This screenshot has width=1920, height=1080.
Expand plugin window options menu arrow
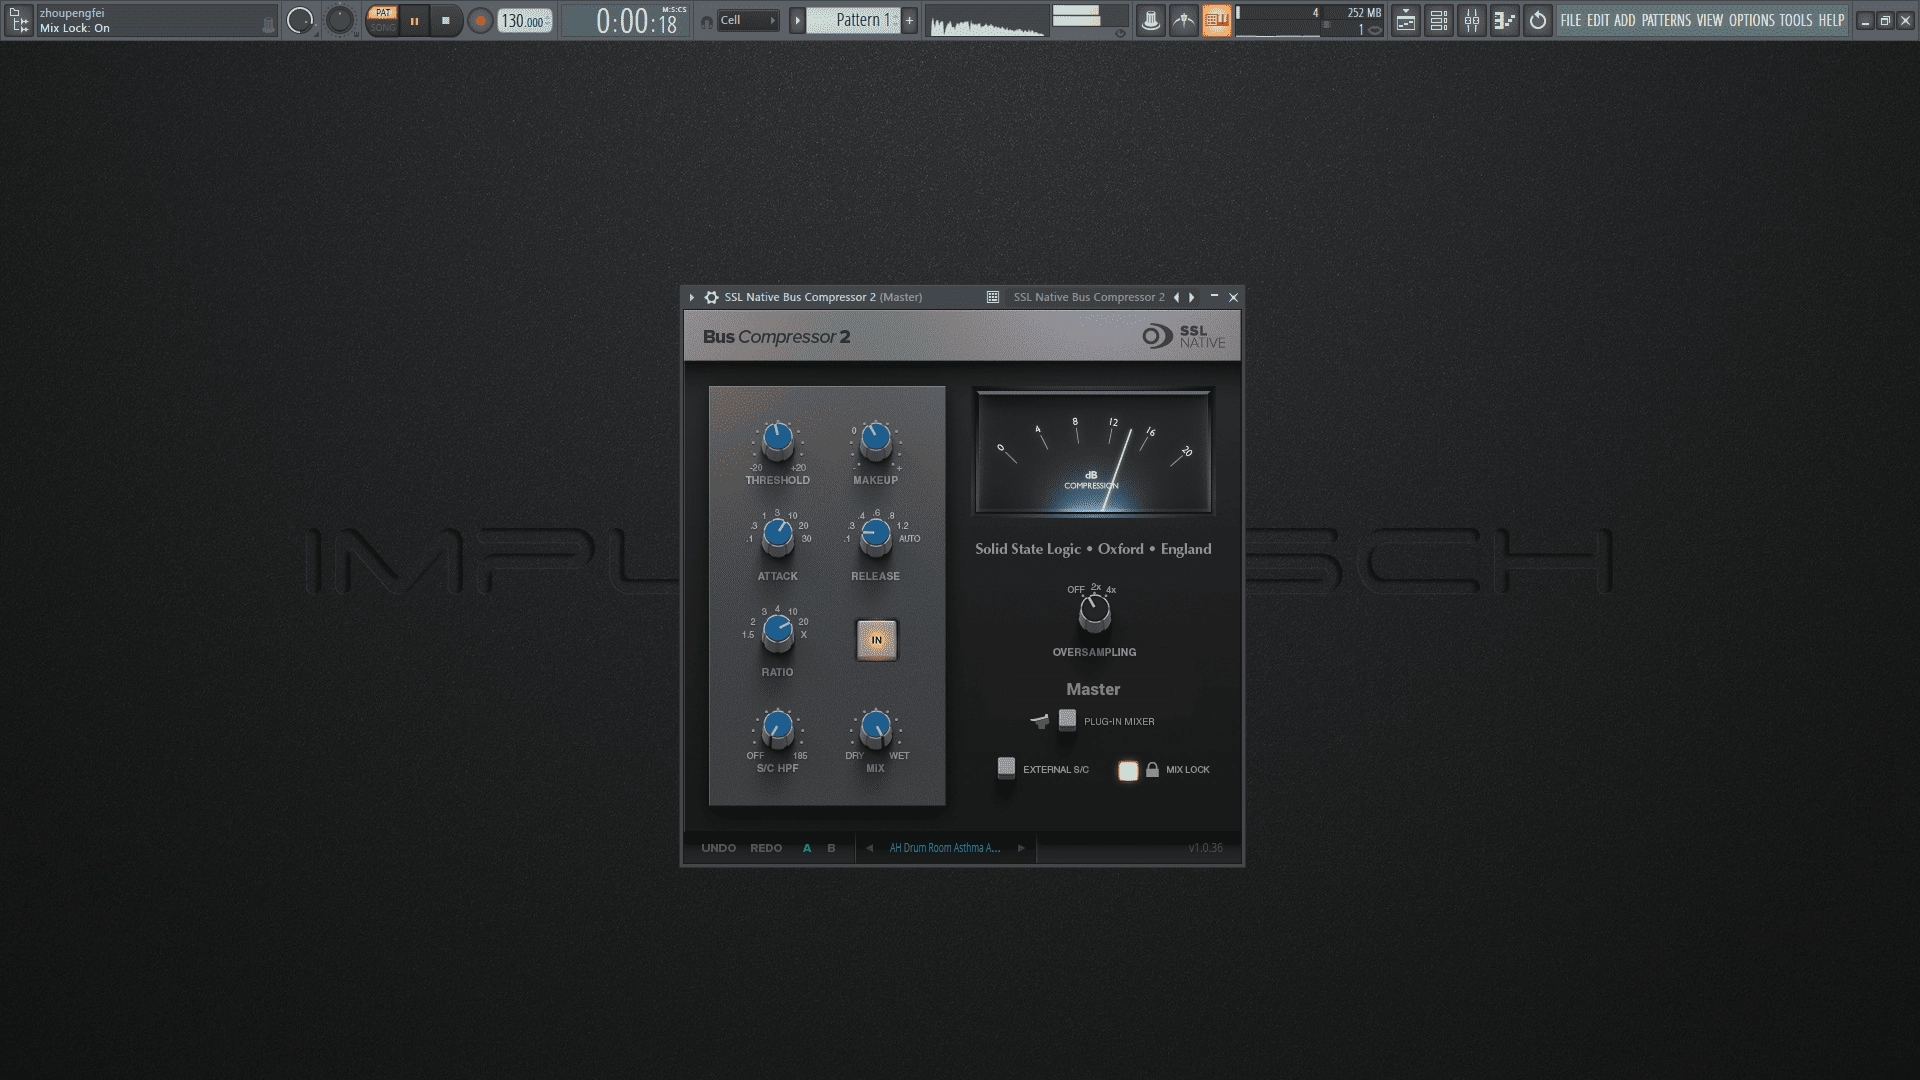coord(692,297)
